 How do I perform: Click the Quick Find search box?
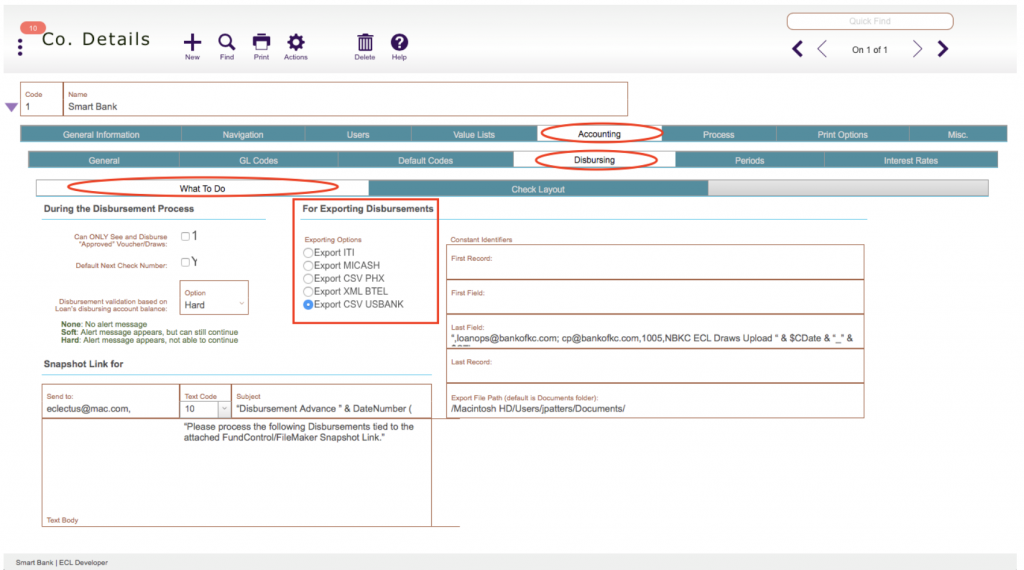point(870,21)
